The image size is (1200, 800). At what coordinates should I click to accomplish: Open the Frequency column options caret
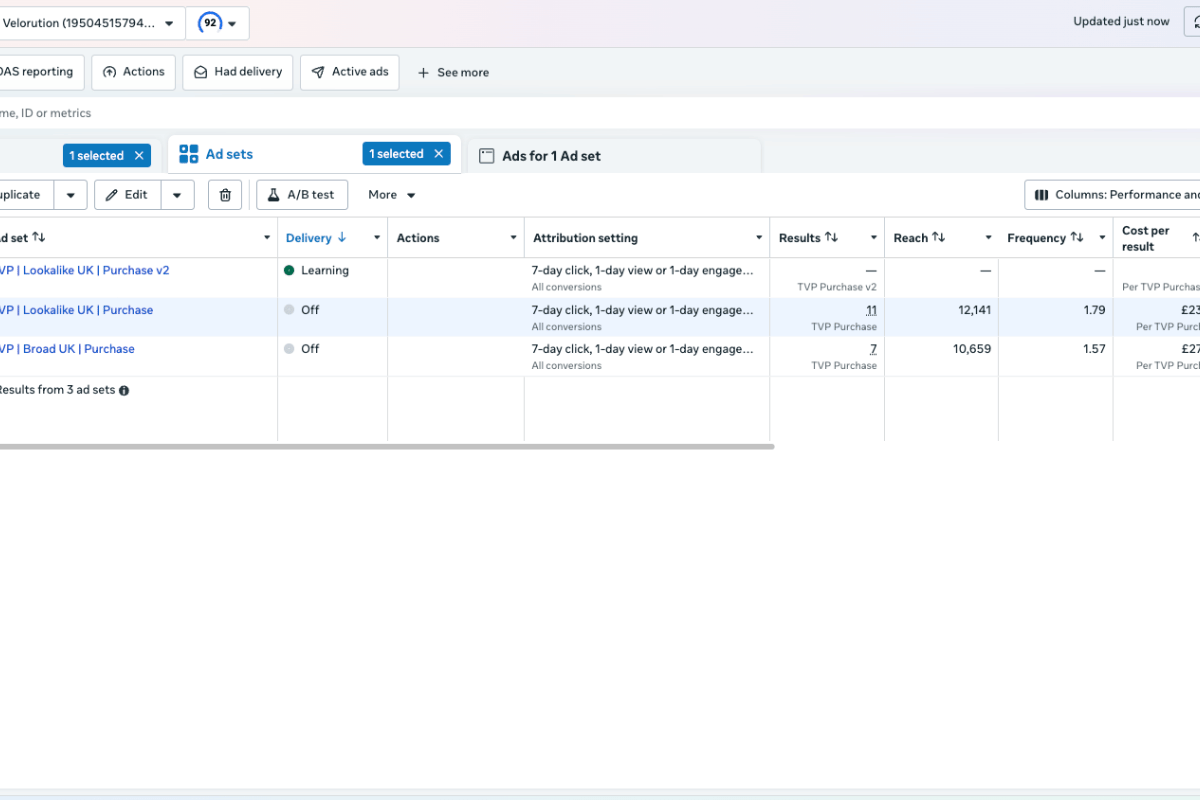coord(1102,238)
